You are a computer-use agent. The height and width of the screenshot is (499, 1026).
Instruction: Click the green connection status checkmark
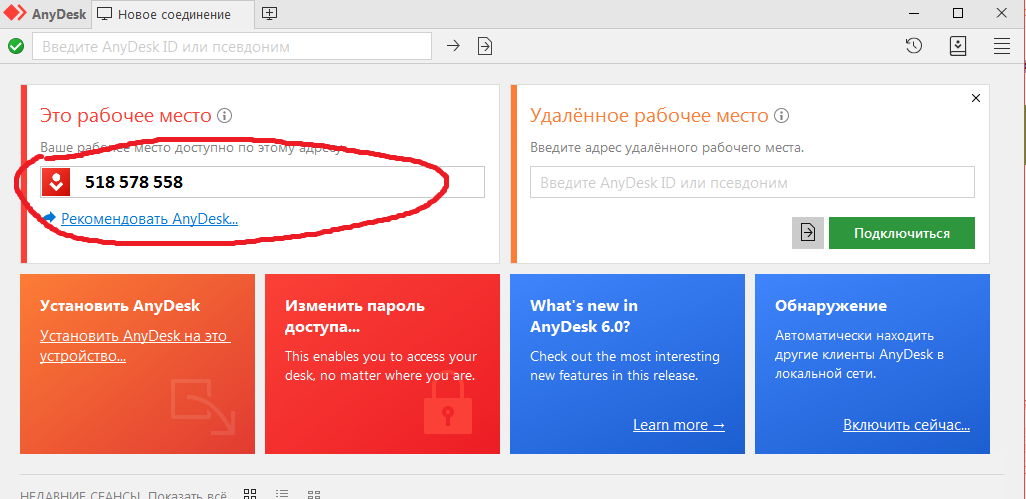pyautogui.click(x=16, y=46)
